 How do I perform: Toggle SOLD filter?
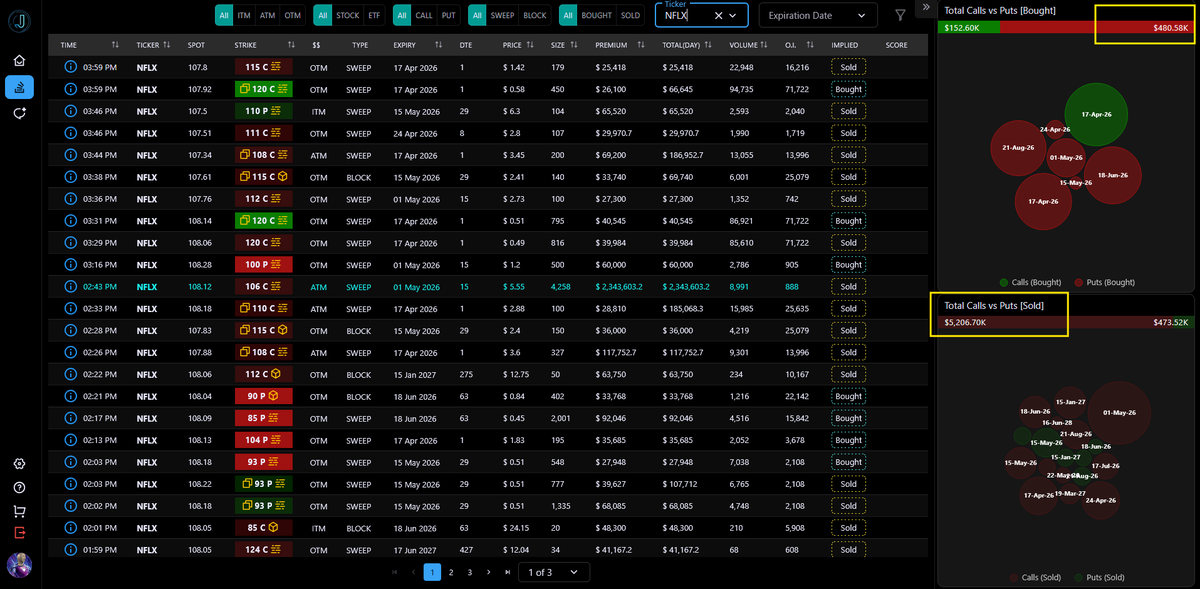click(630, 16)
